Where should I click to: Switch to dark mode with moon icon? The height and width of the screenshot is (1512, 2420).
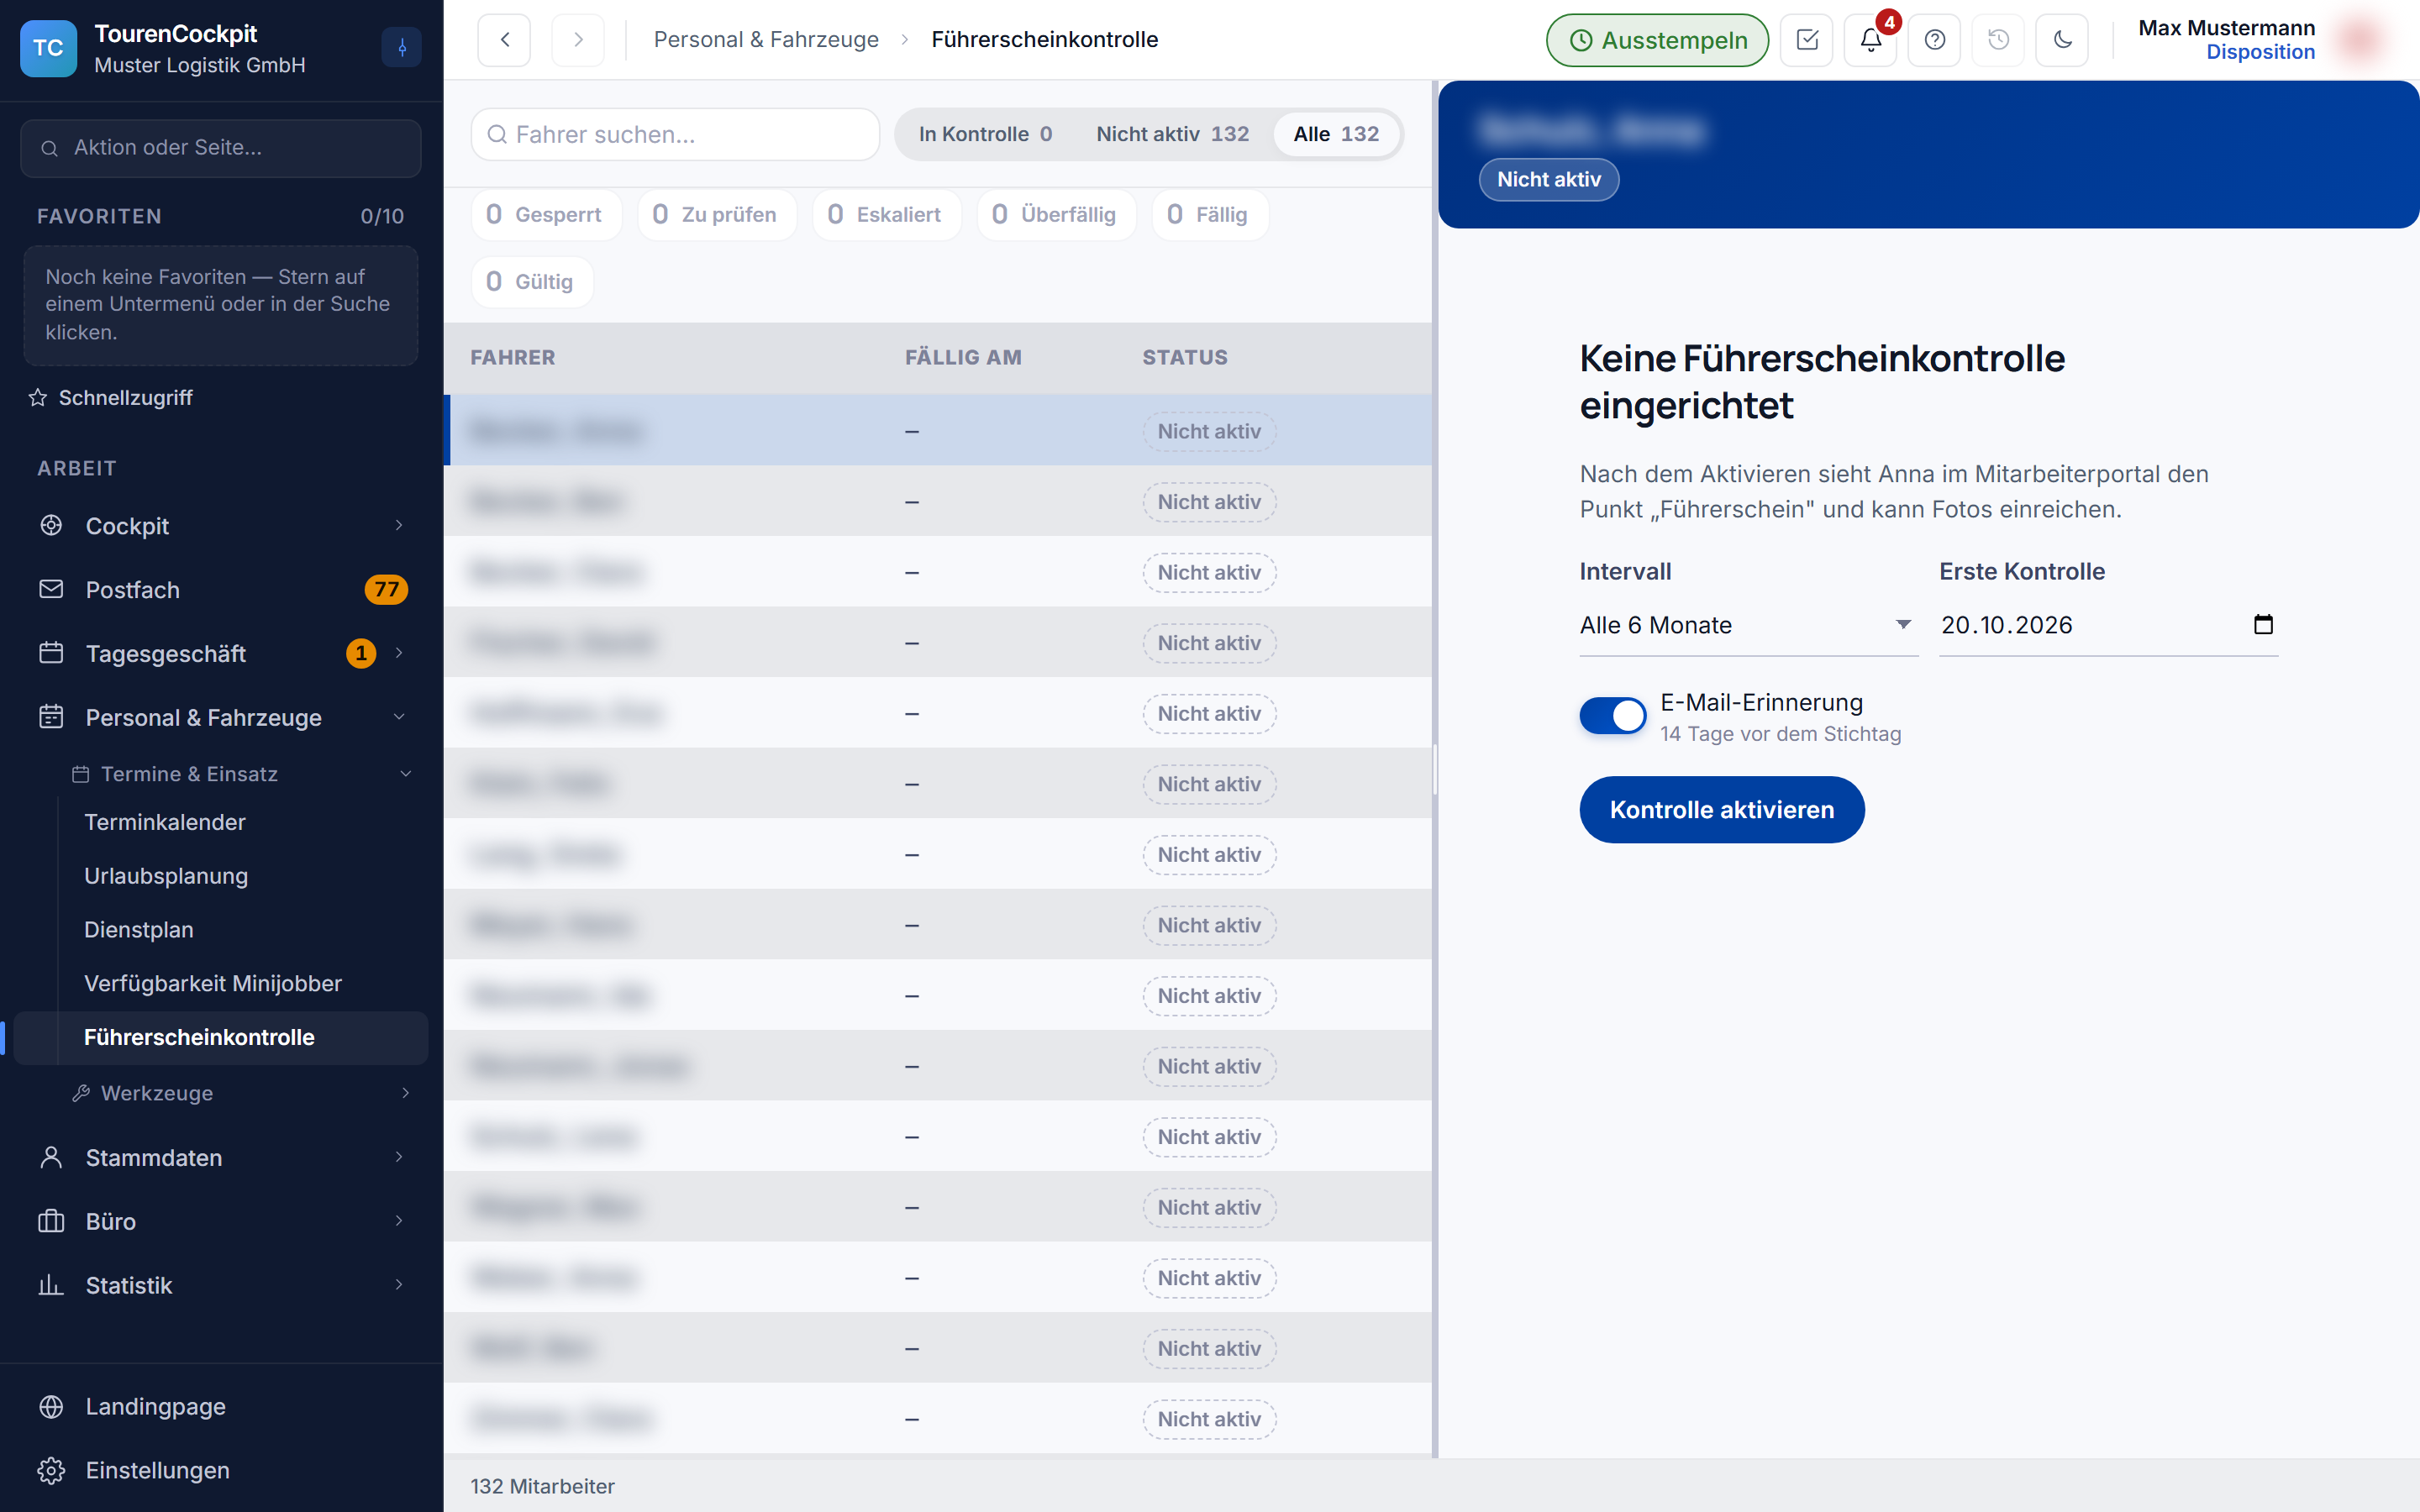point(2062,40)
